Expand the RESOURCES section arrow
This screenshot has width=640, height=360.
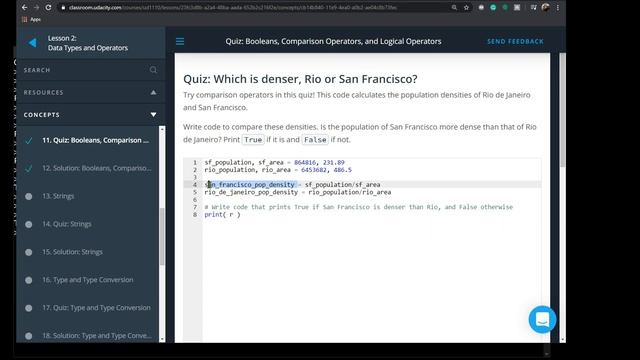tap(153, 92)
